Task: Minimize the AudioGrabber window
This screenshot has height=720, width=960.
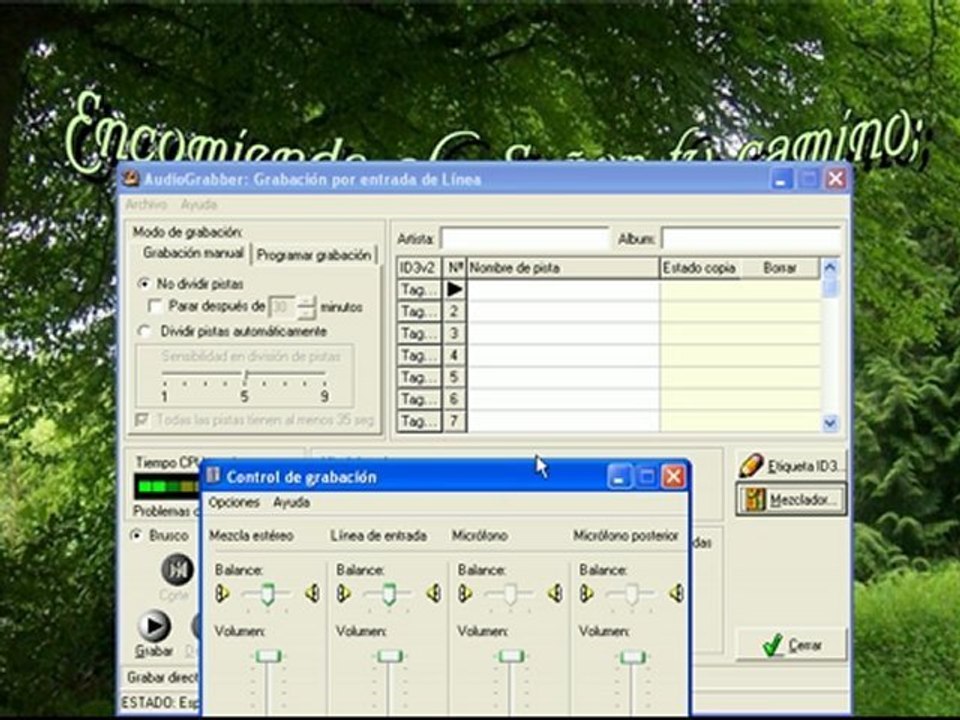Action: point(781,179)
